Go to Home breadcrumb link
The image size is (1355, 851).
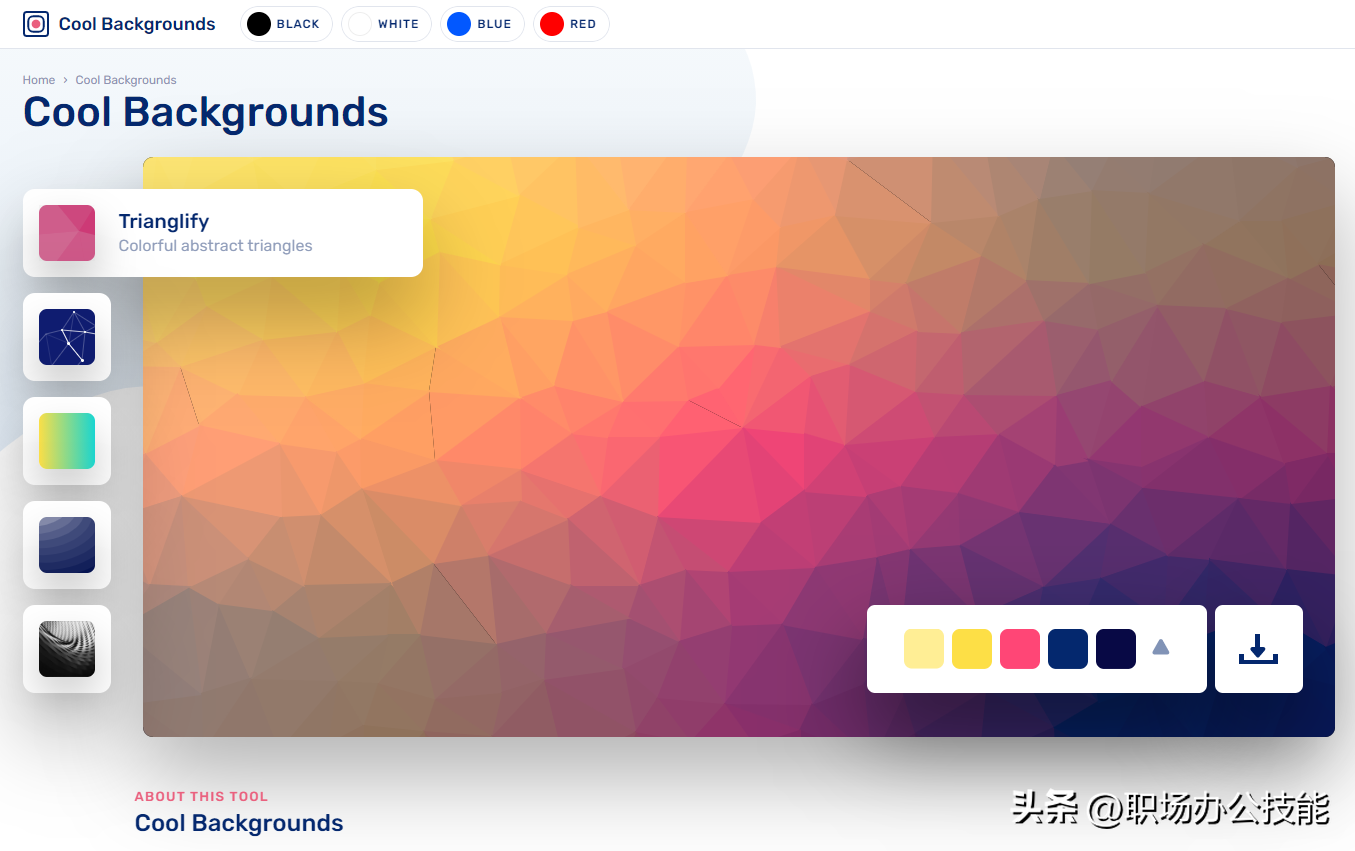(x=39, y=80)
